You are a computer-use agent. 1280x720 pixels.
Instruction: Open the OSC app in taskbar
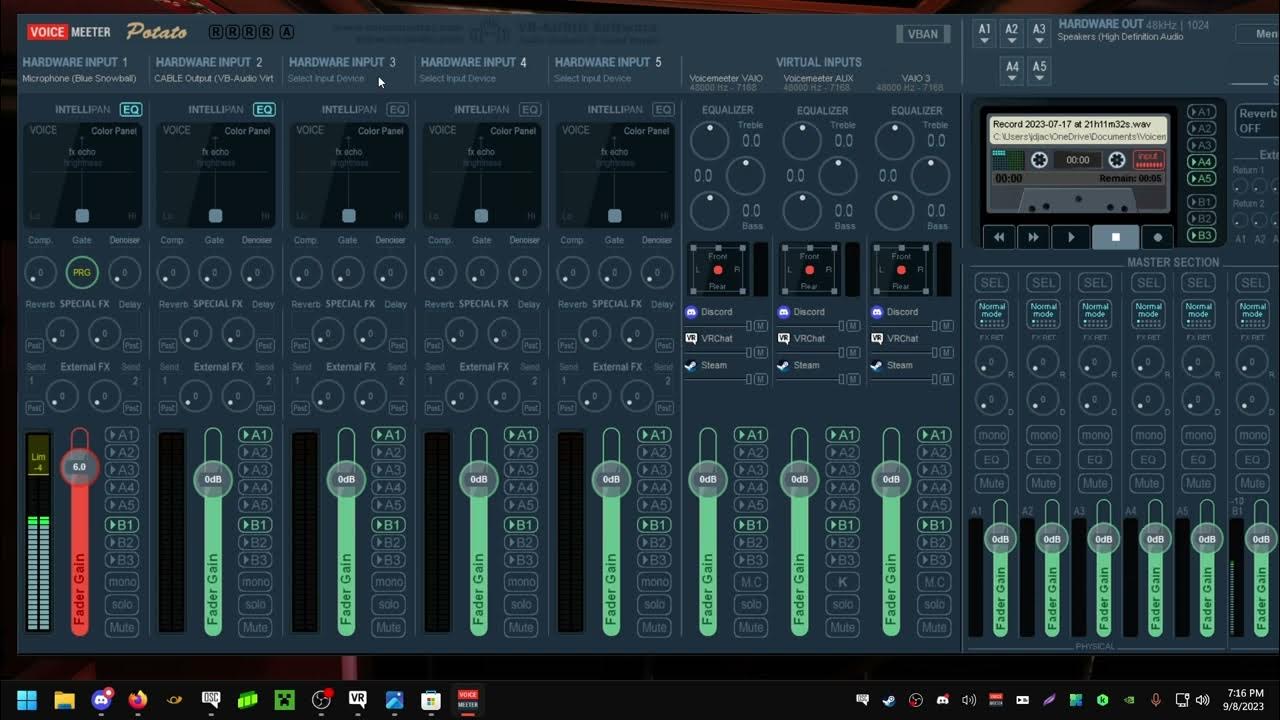click(x=211, y=700)
